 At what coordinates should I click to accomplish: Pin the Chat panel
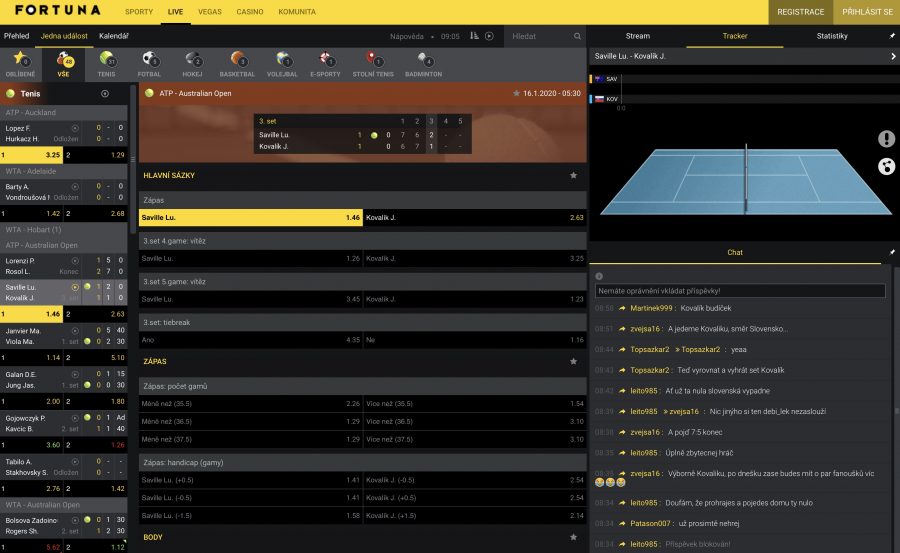pyautogui.click(x=891, y=252)
